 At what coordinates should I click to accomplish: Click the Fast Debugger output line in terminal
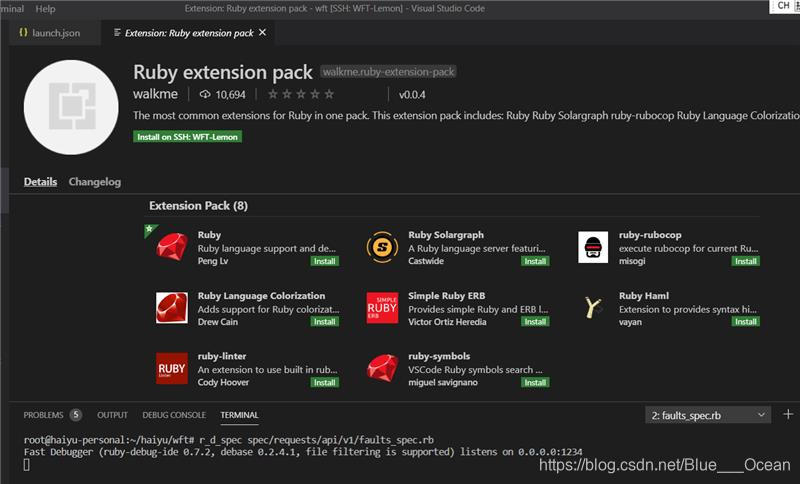(303, 452)
